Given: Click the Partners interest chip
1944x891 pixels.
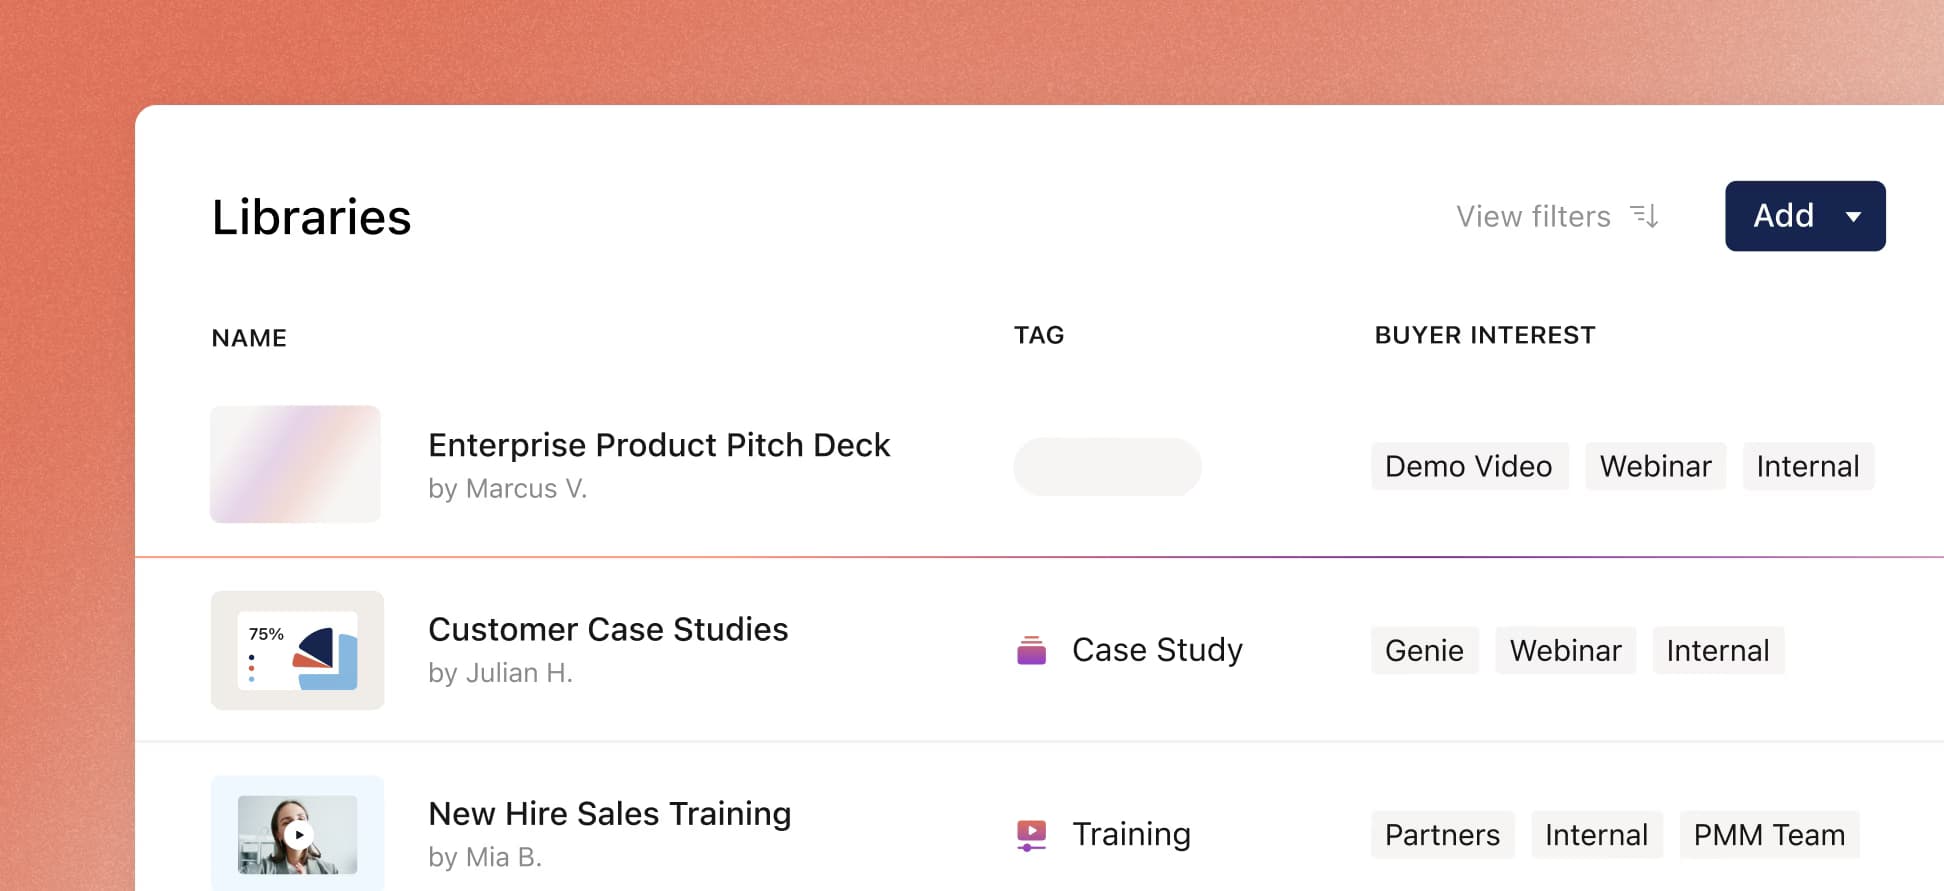Looking at the screenshot, I should pyautogui.click(x=1442, y=834).
